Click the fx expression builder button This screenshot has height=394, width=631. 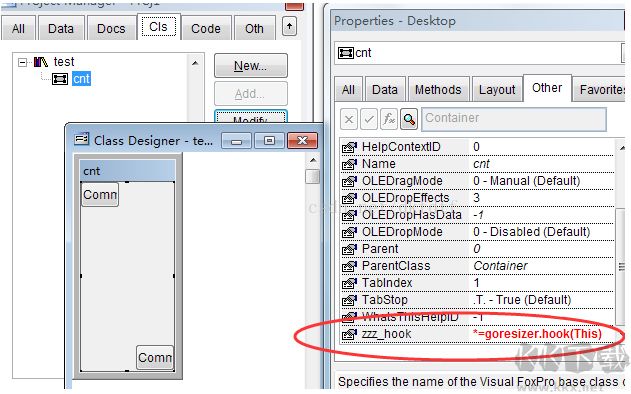coord(389,119)
